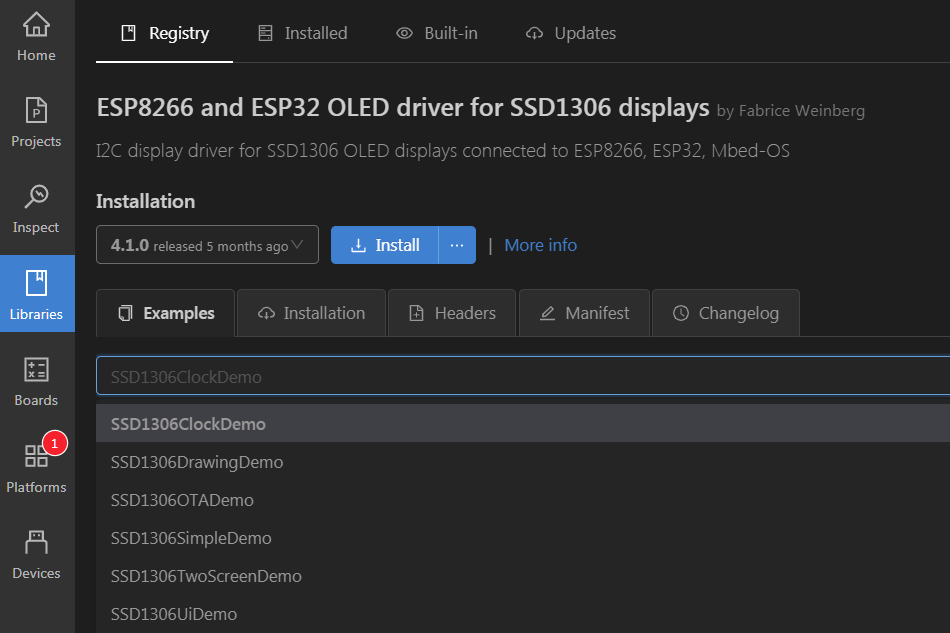Go to Home in the sidebar
Viewport: 950px width, 633px height.
coord(36,38)
